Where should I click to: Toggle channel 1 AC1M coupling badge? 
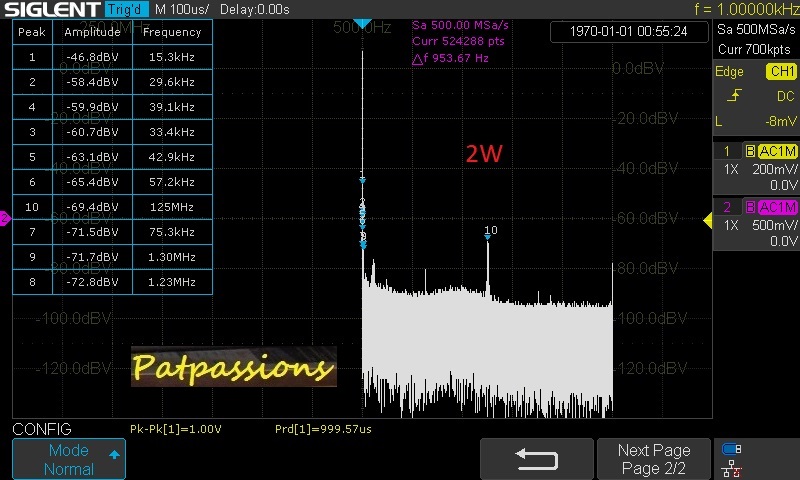tap(777, 151)
